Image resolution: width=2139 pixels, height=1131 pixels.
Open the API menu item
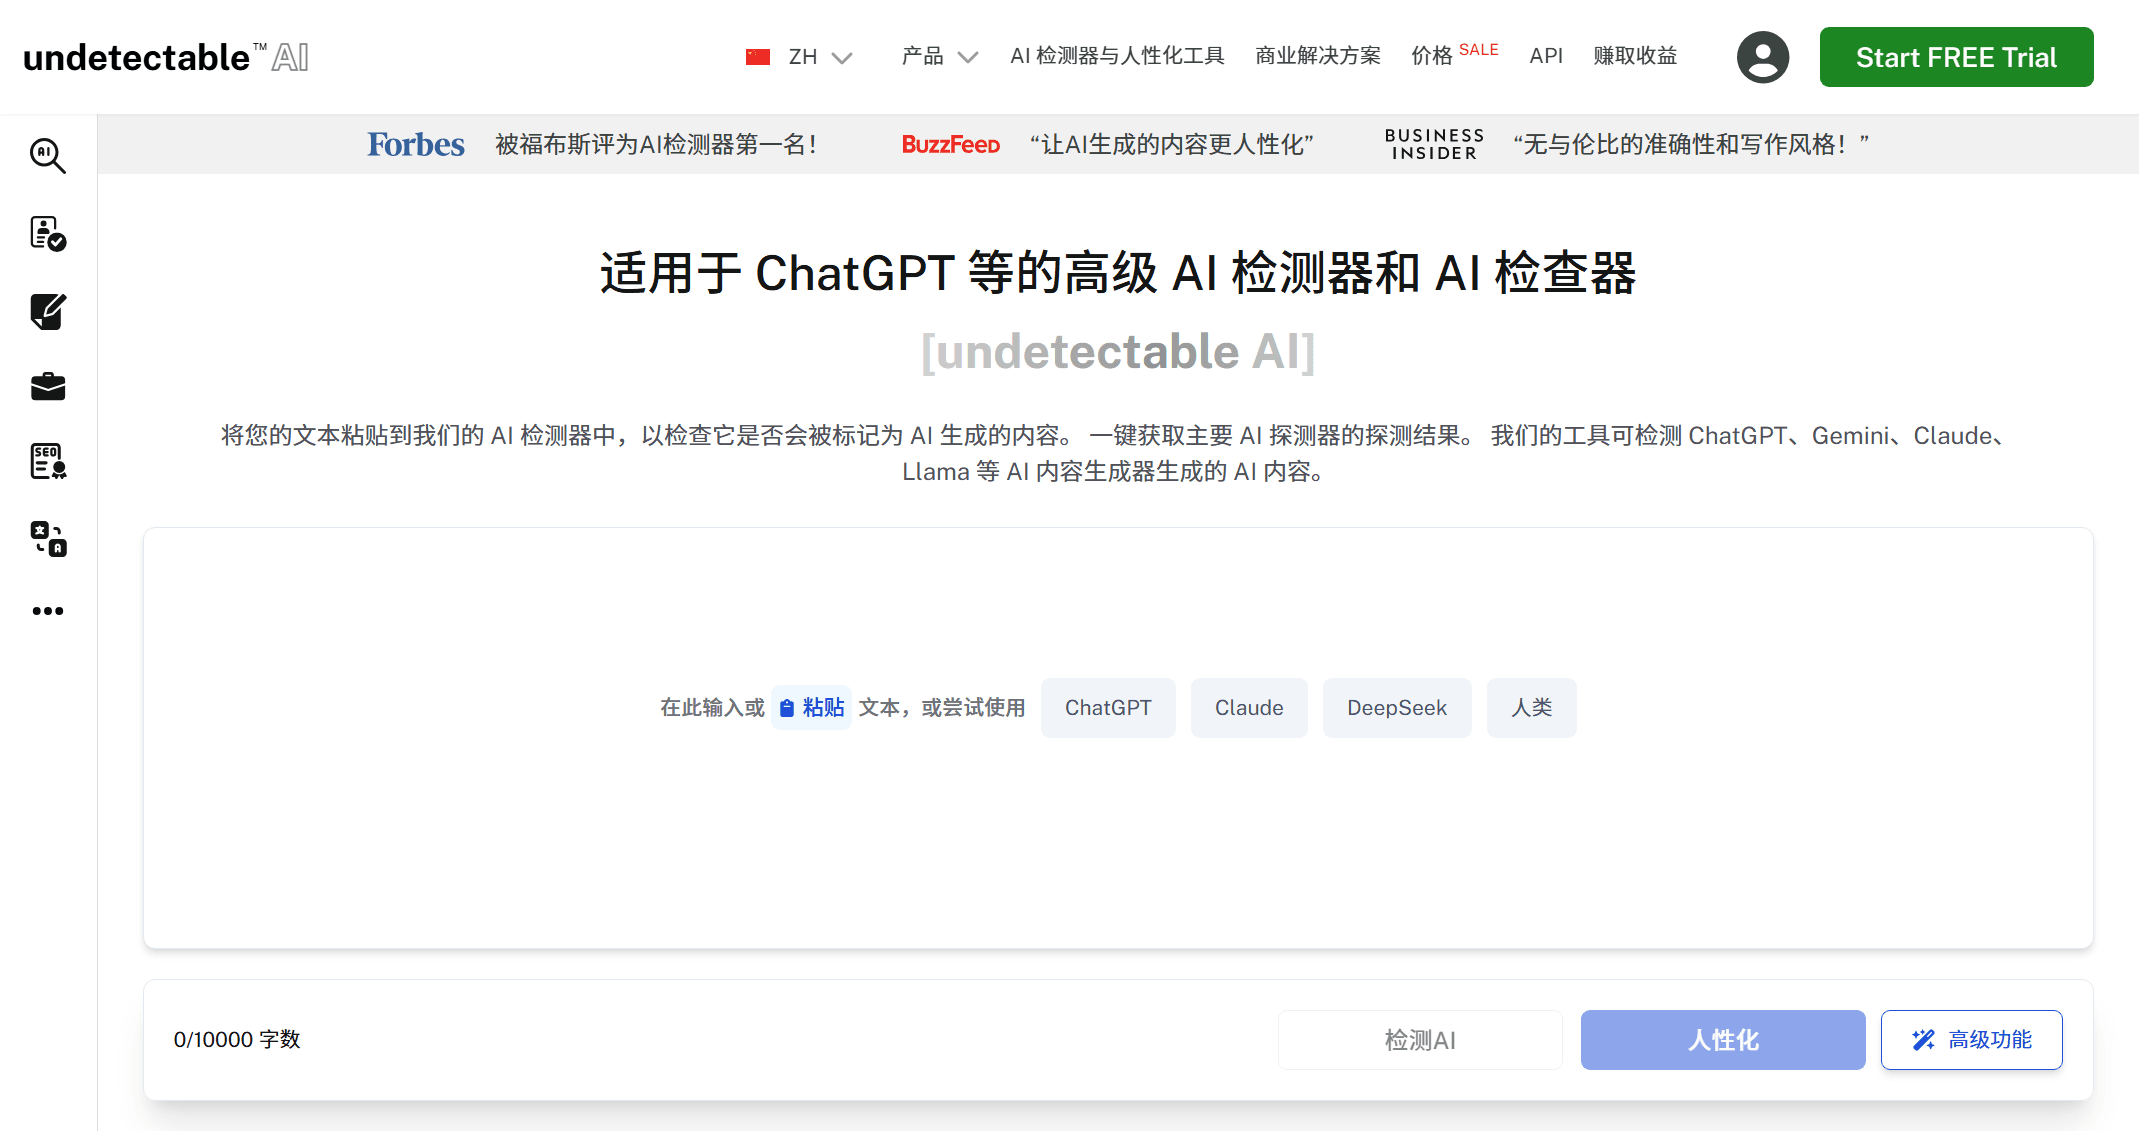[1545, 57]
